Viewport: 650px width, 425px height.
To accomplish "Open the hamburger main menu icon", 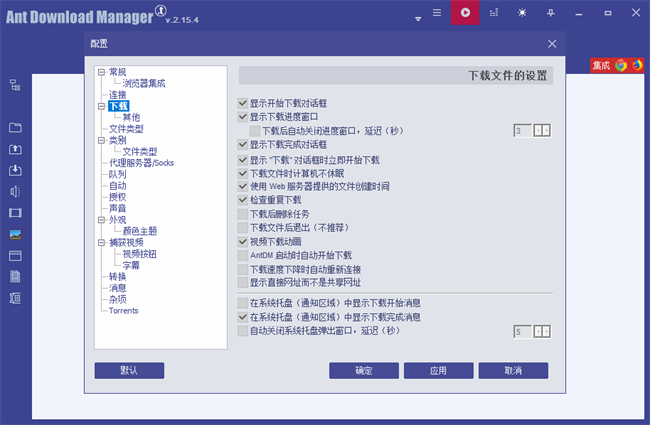I will click(x=436, y=13).
